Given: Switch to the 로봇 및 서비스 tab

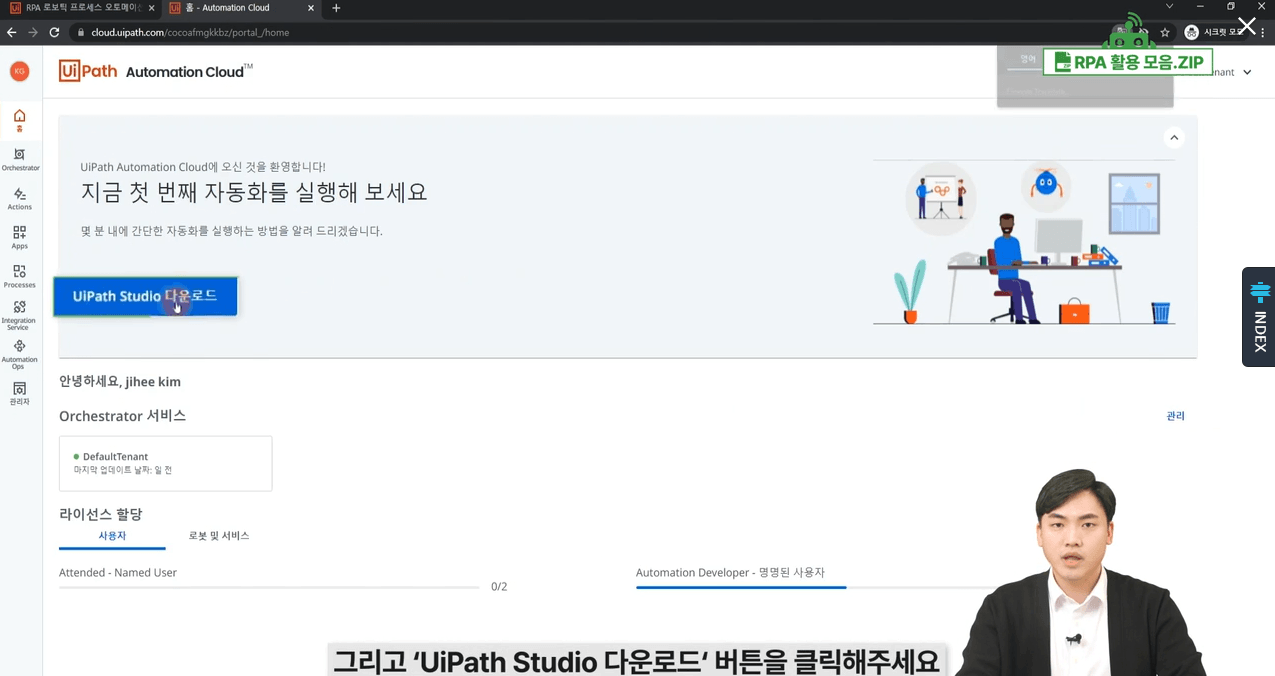Looking at the screenshot, I should pyautogui.click(x=219, y=536).
